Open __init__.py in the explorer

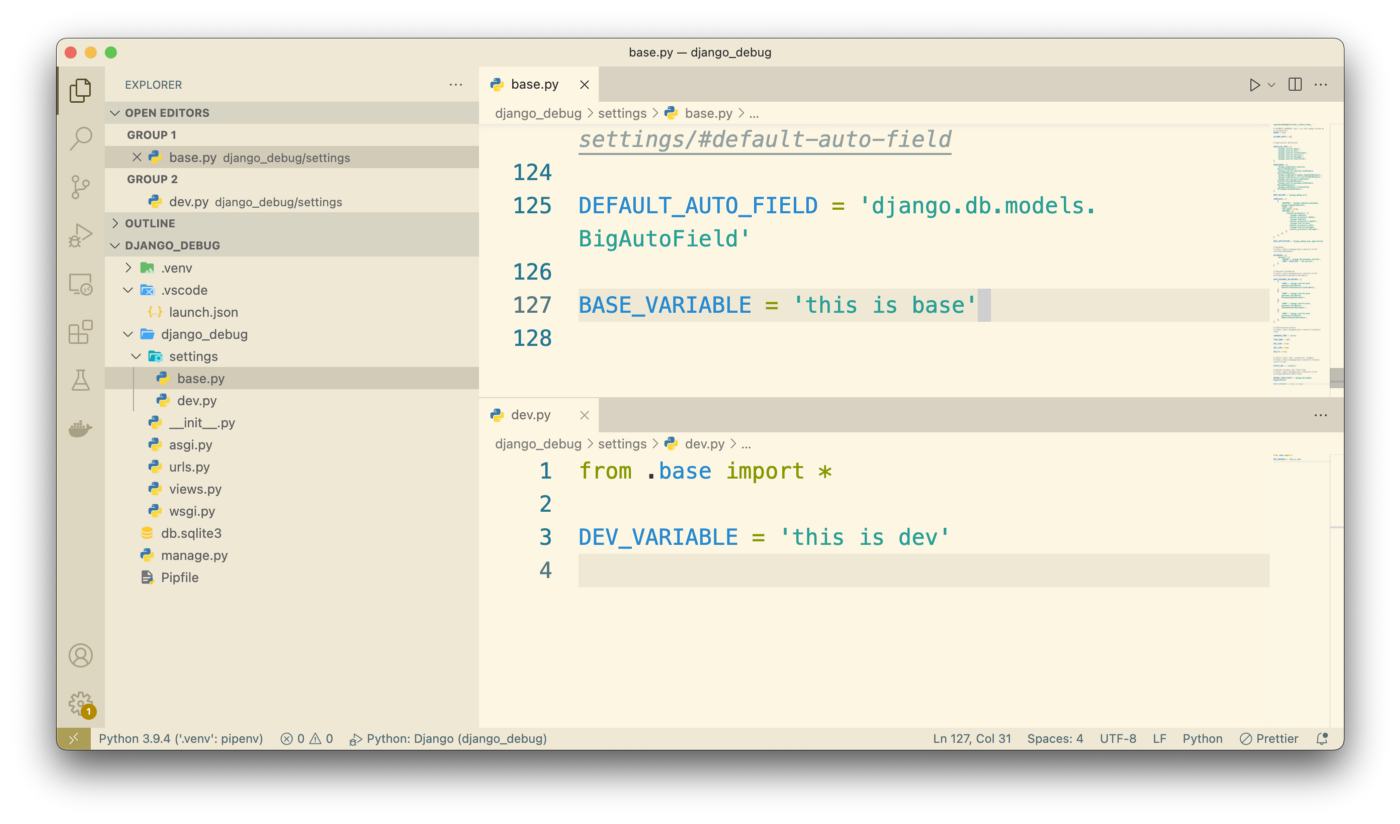292,422
